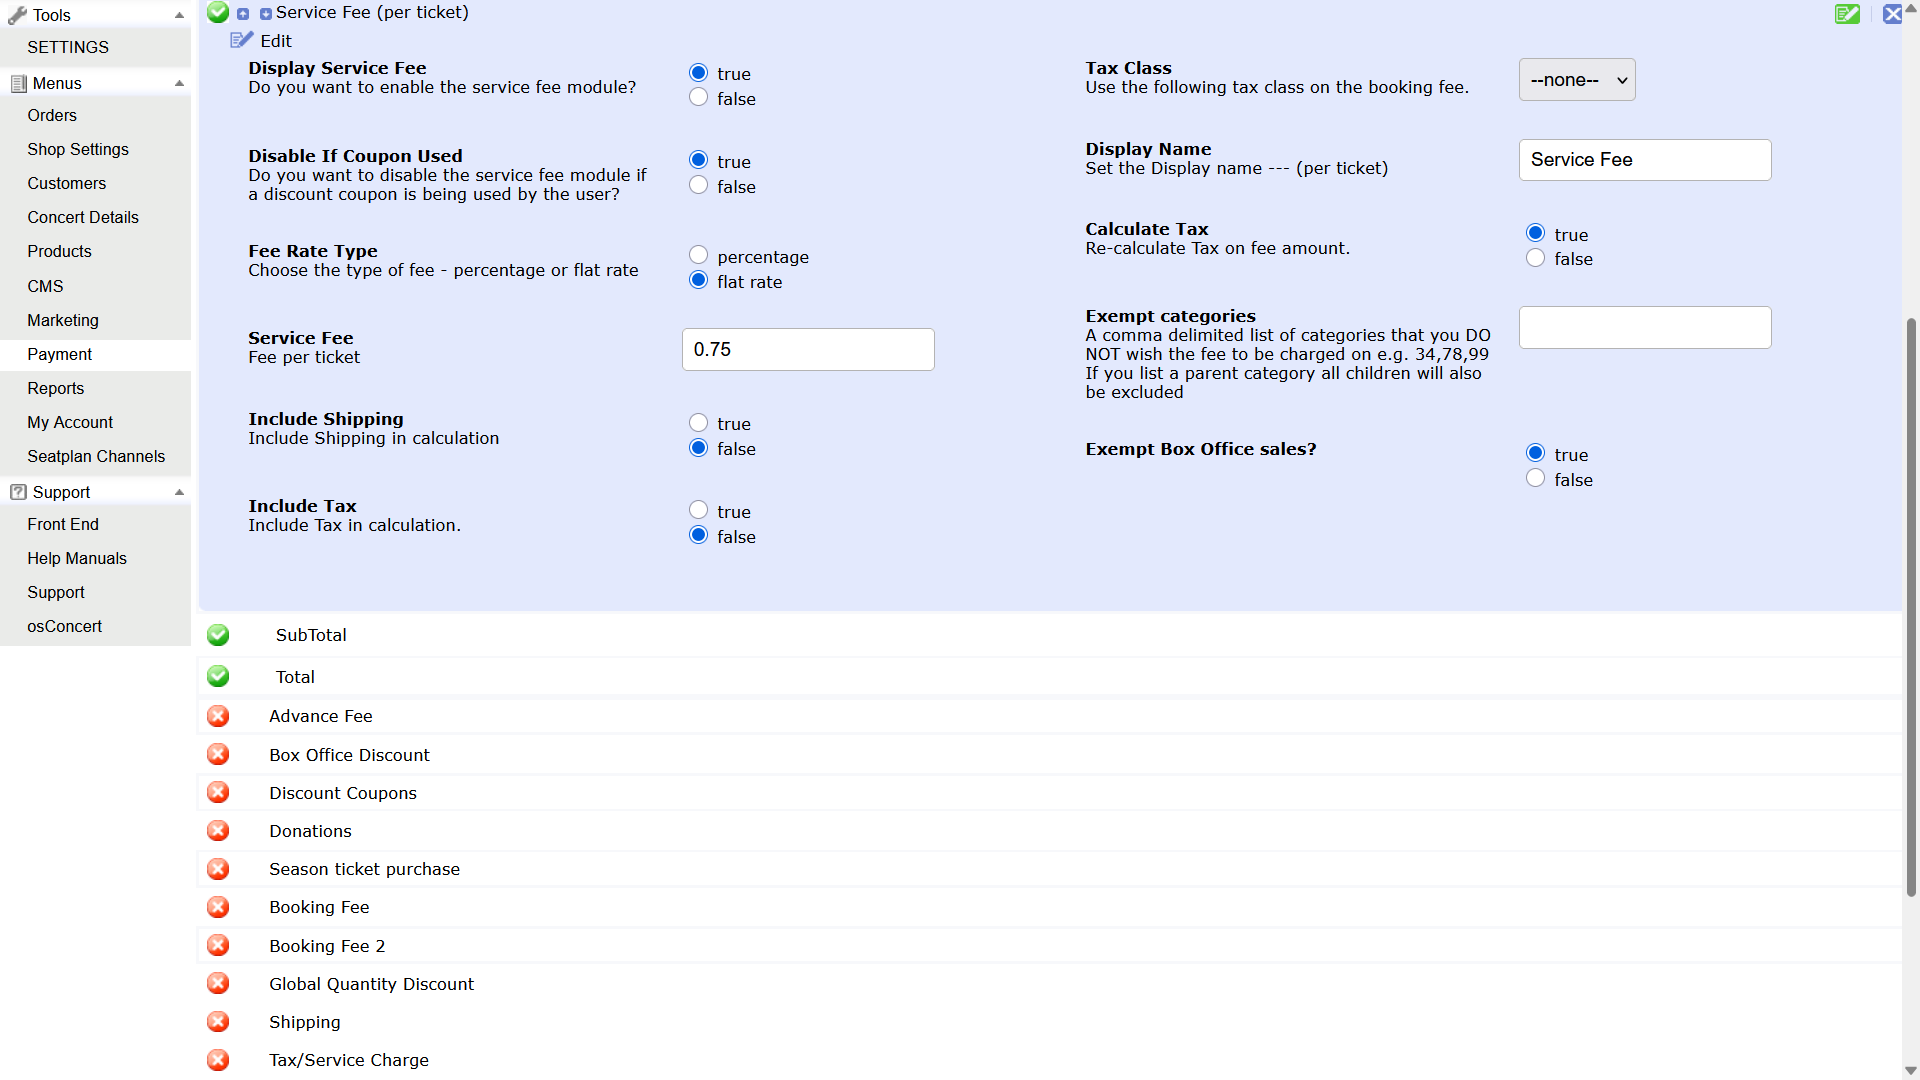Image resolution: width=1920 pixels, height=1080 pixels.
Task: Move Service Fee module down with arrow icon
Action: coord(266,14)
